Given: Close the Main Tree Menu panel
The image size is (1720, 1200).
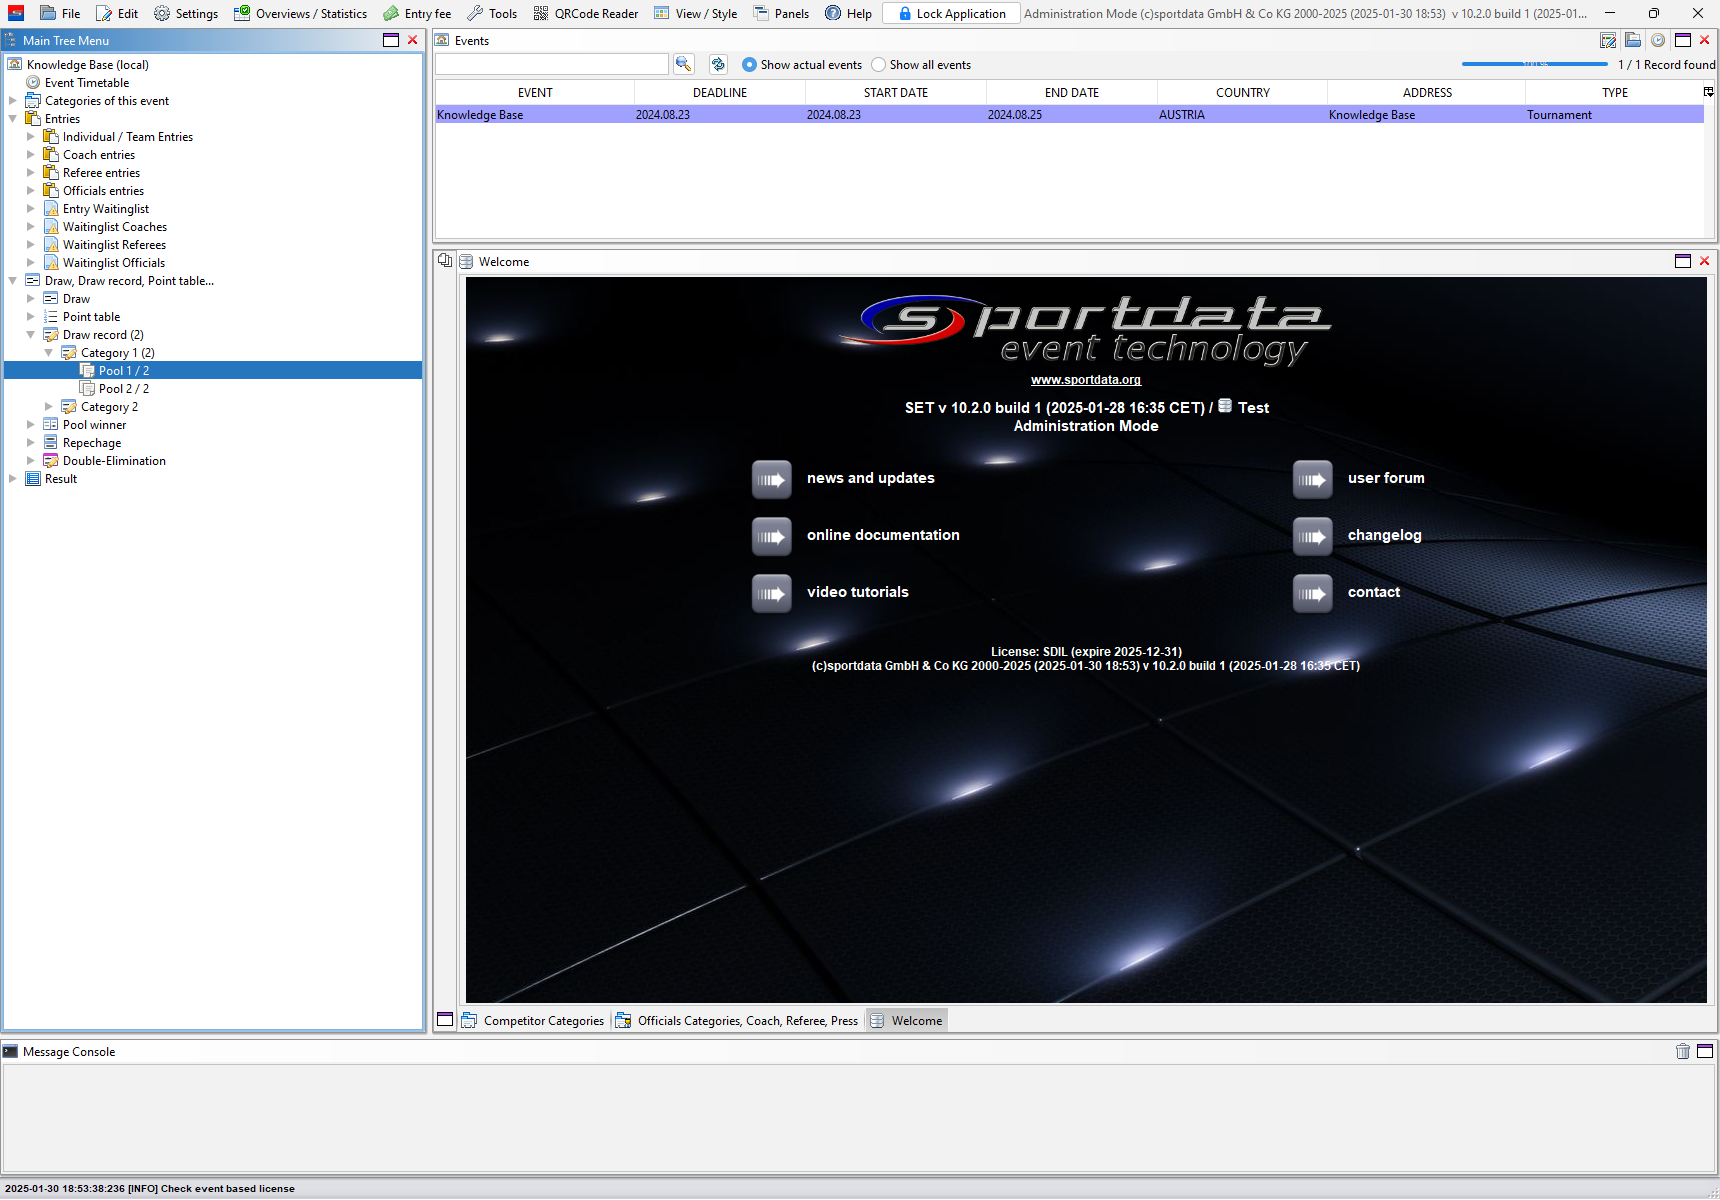Looking at the screenshot, I should pyautogui.click(x=412, y=40).
